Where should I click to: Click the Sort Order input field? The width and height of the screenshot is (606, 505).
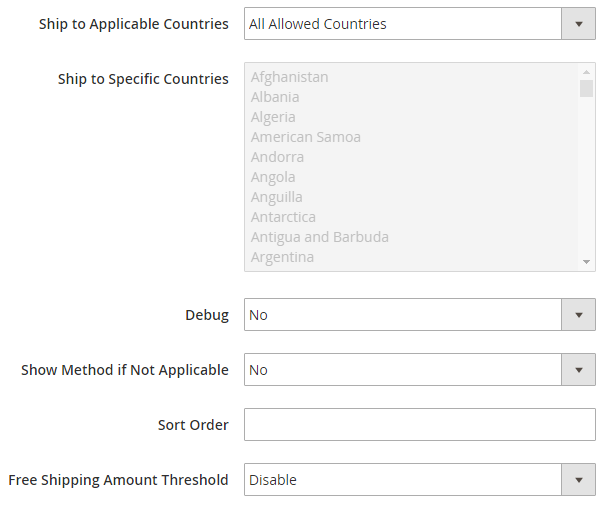click(420, 425)
